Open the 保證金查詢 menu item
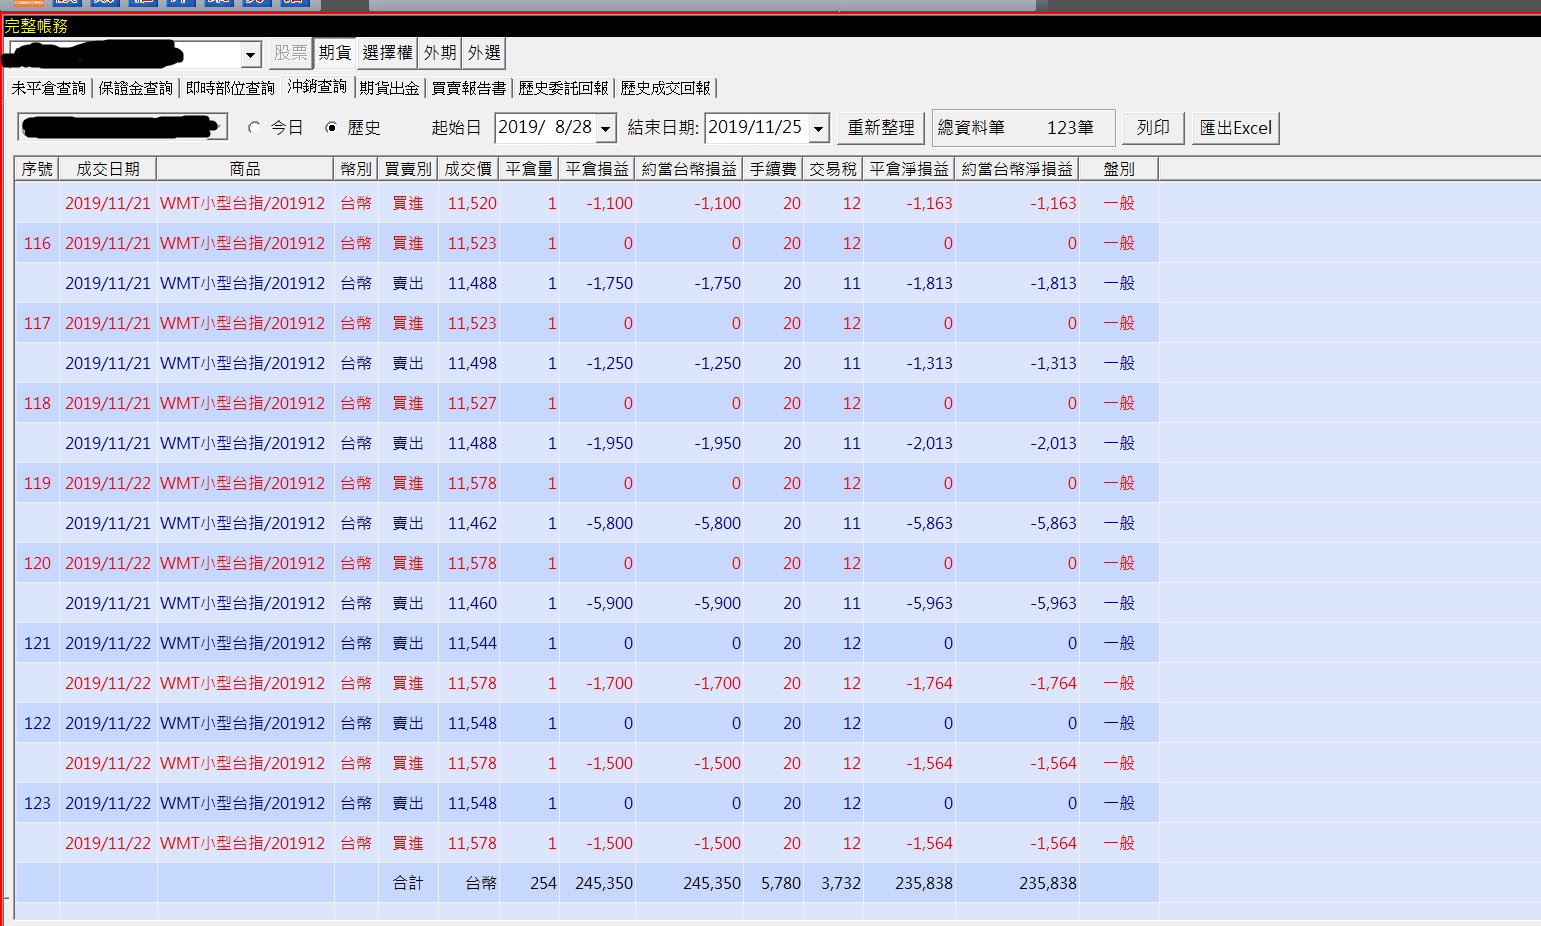This screenshot has width=1541, height=926. click(136, 88)
